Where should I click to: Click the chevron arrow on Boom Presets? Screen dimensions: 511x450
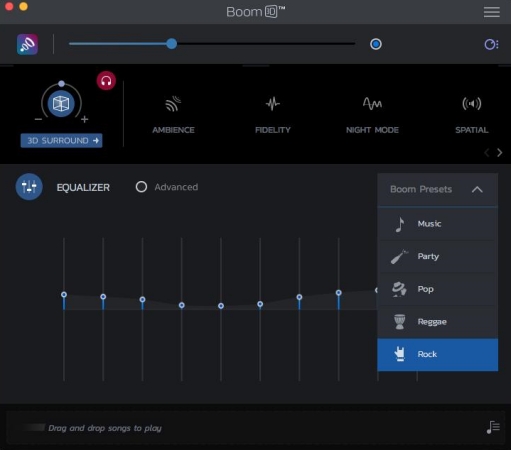[x=477, y=190]
